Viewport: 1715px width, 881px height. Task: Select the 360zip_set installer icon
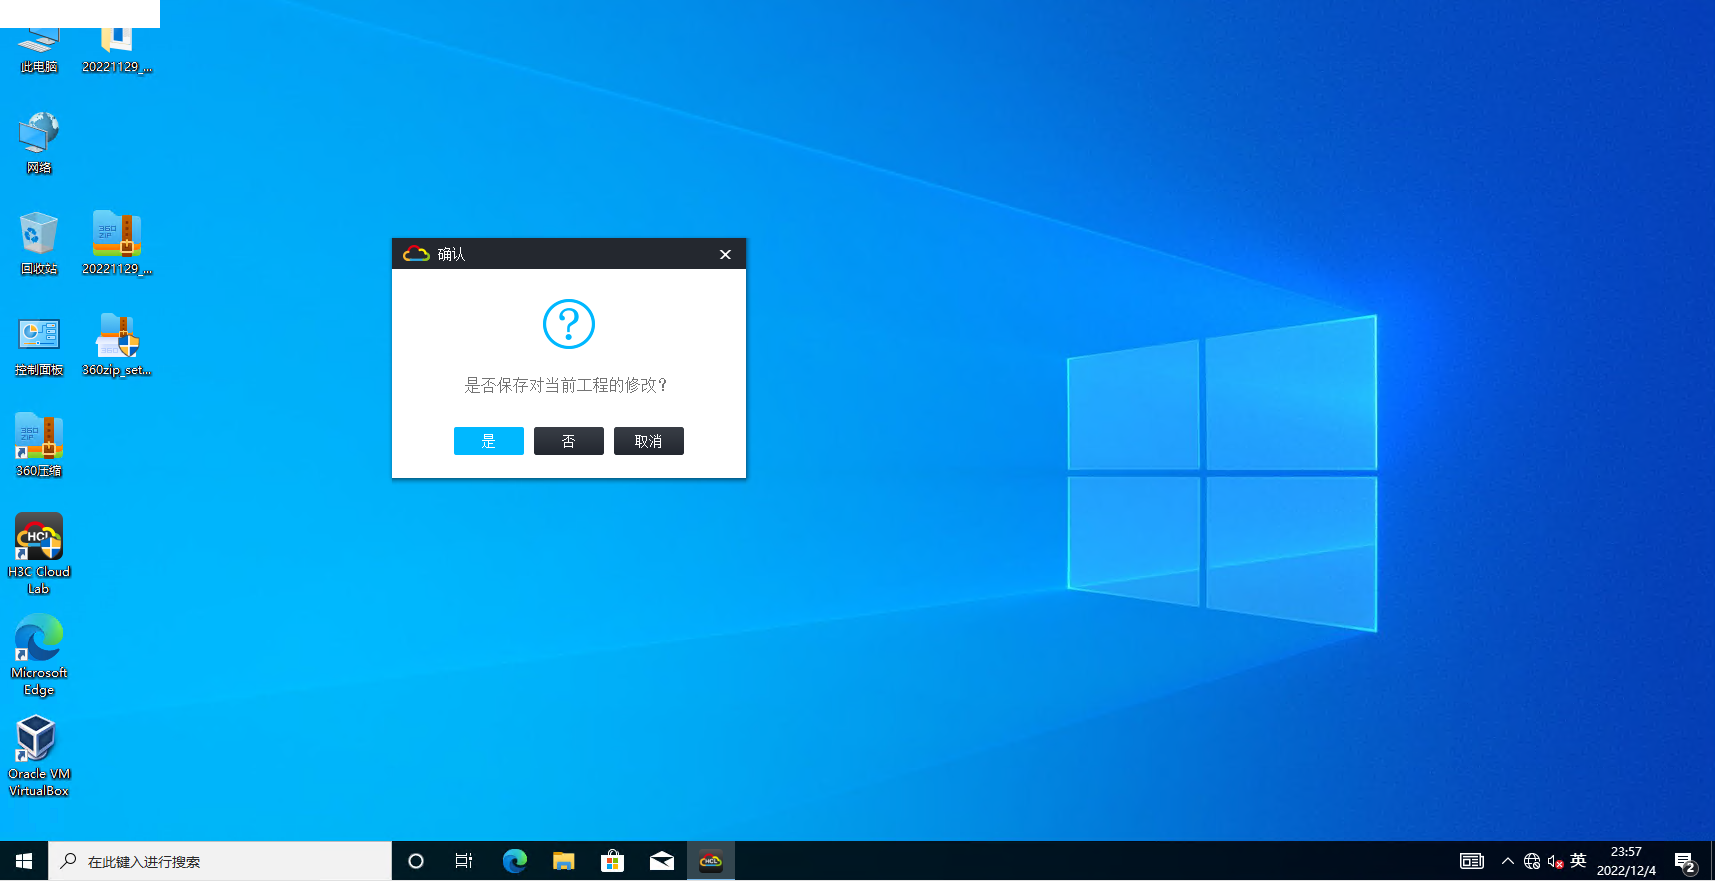click(117, 345)
